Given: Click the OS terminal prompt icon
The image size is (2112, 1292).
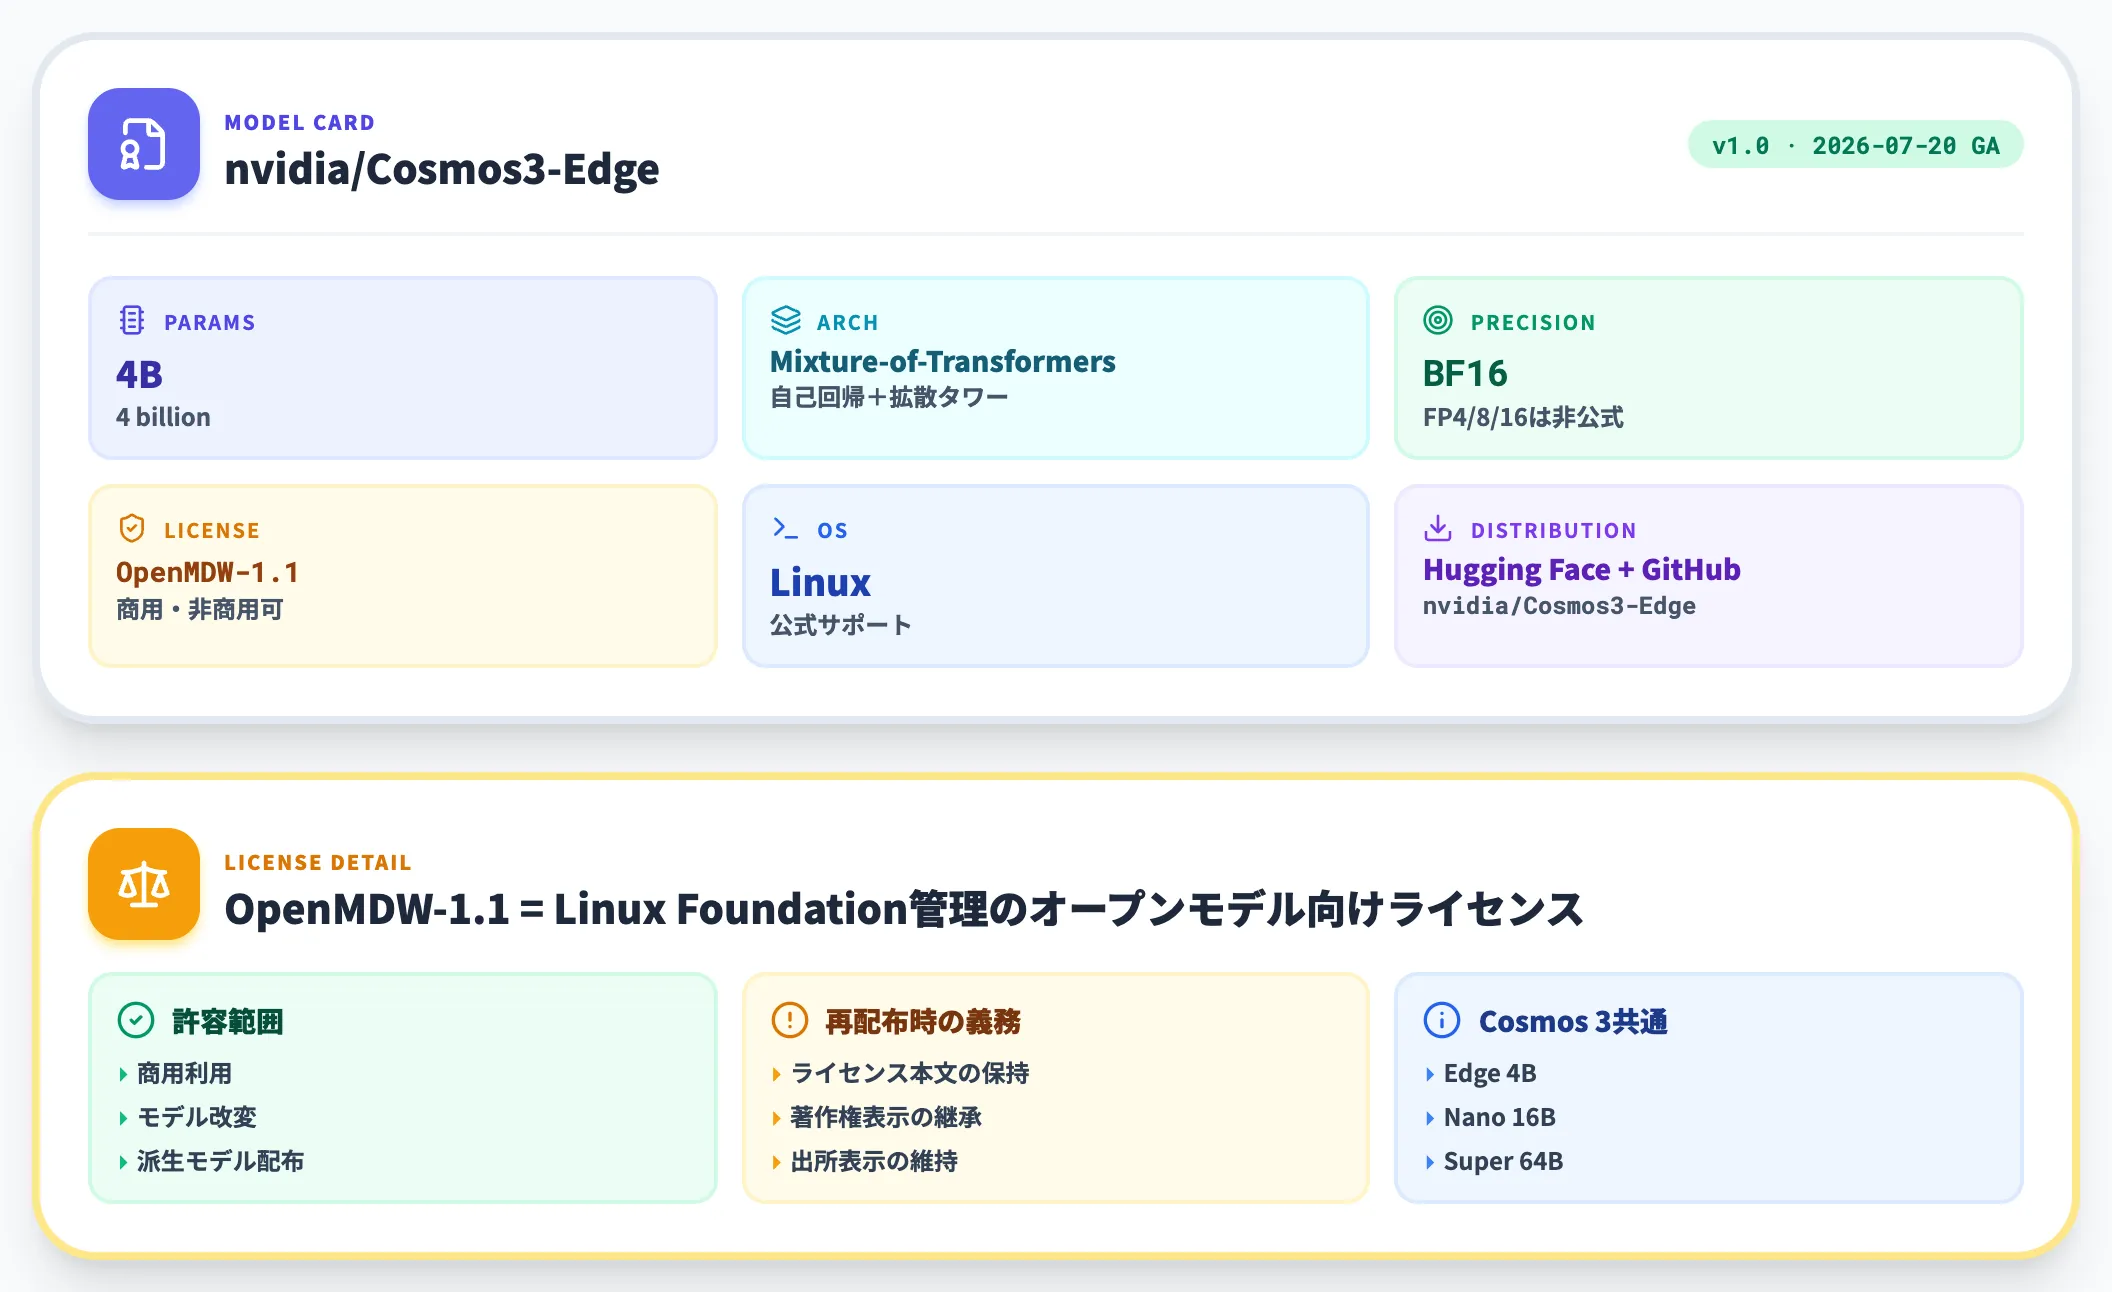Looking at the screenshot, I should (x=785, y=528).
